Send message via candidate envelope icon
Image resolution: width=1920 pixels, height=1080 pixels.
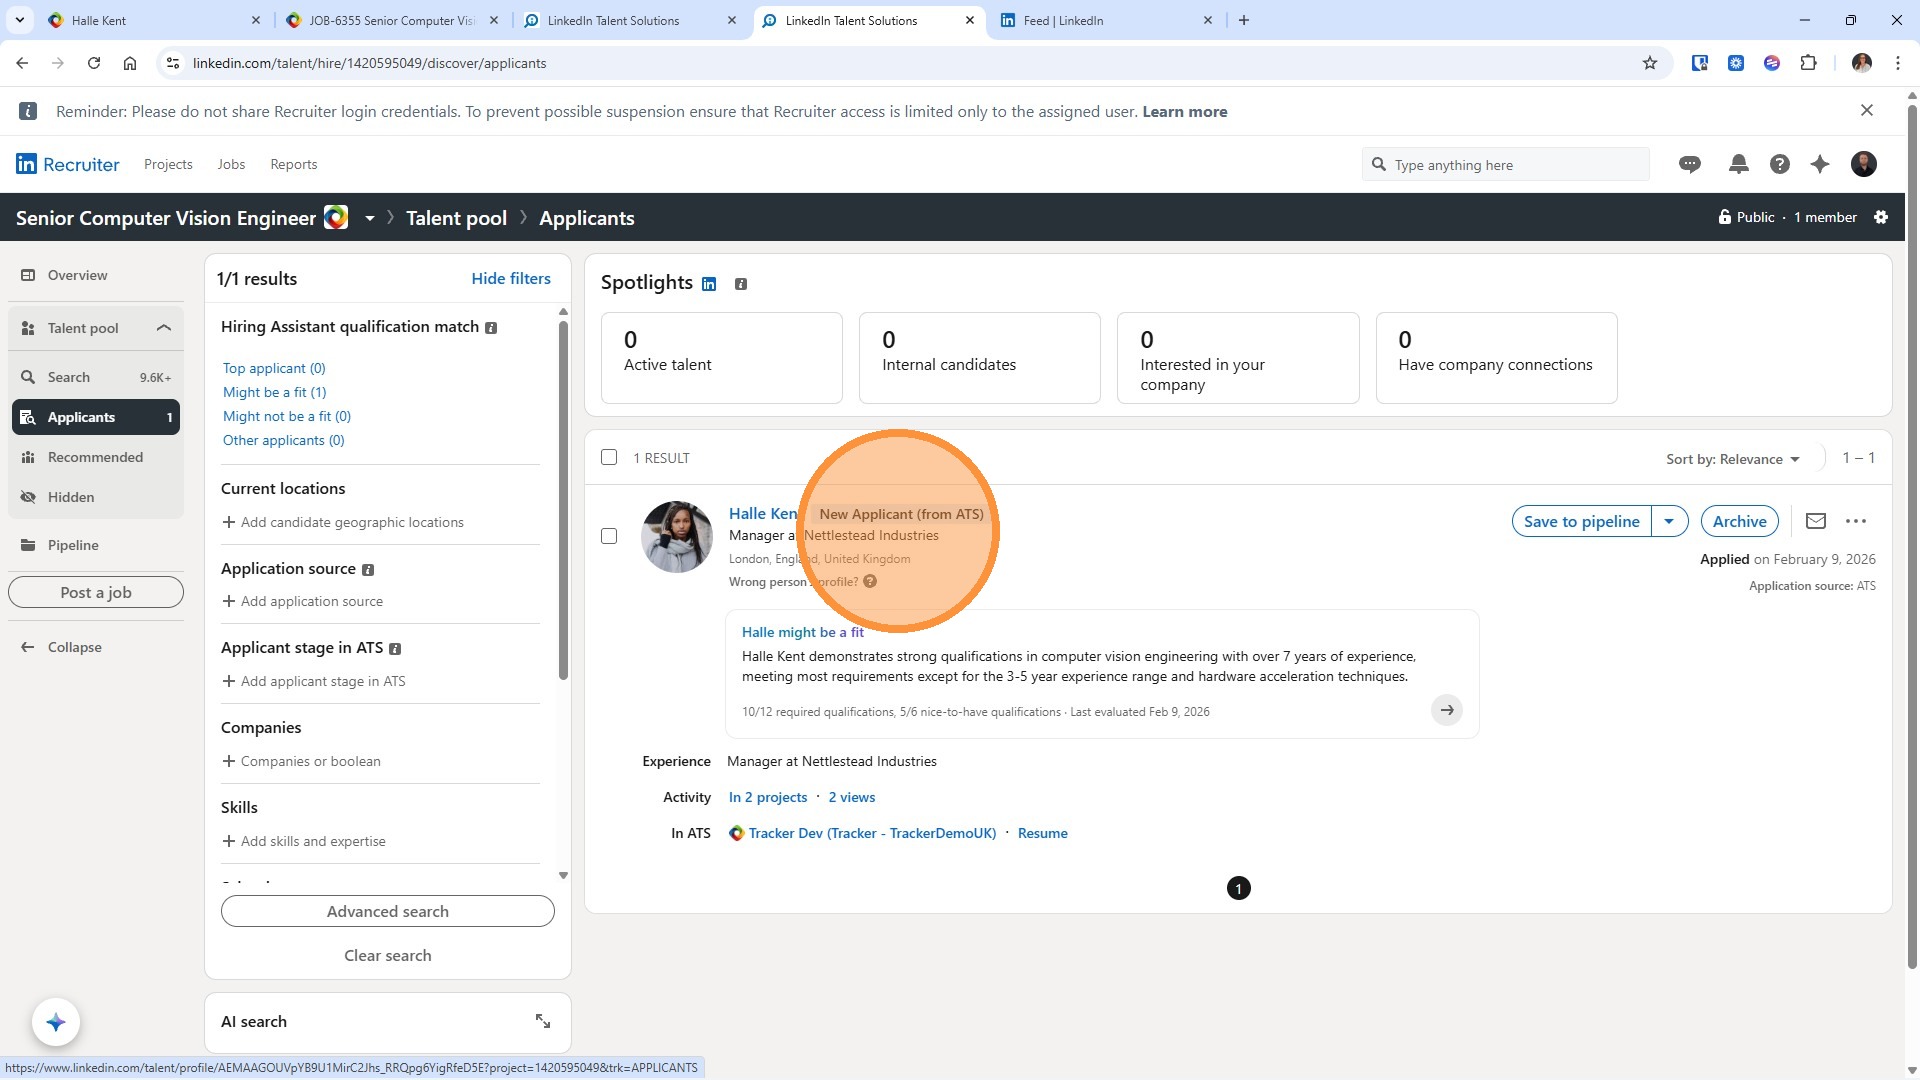1816,521
